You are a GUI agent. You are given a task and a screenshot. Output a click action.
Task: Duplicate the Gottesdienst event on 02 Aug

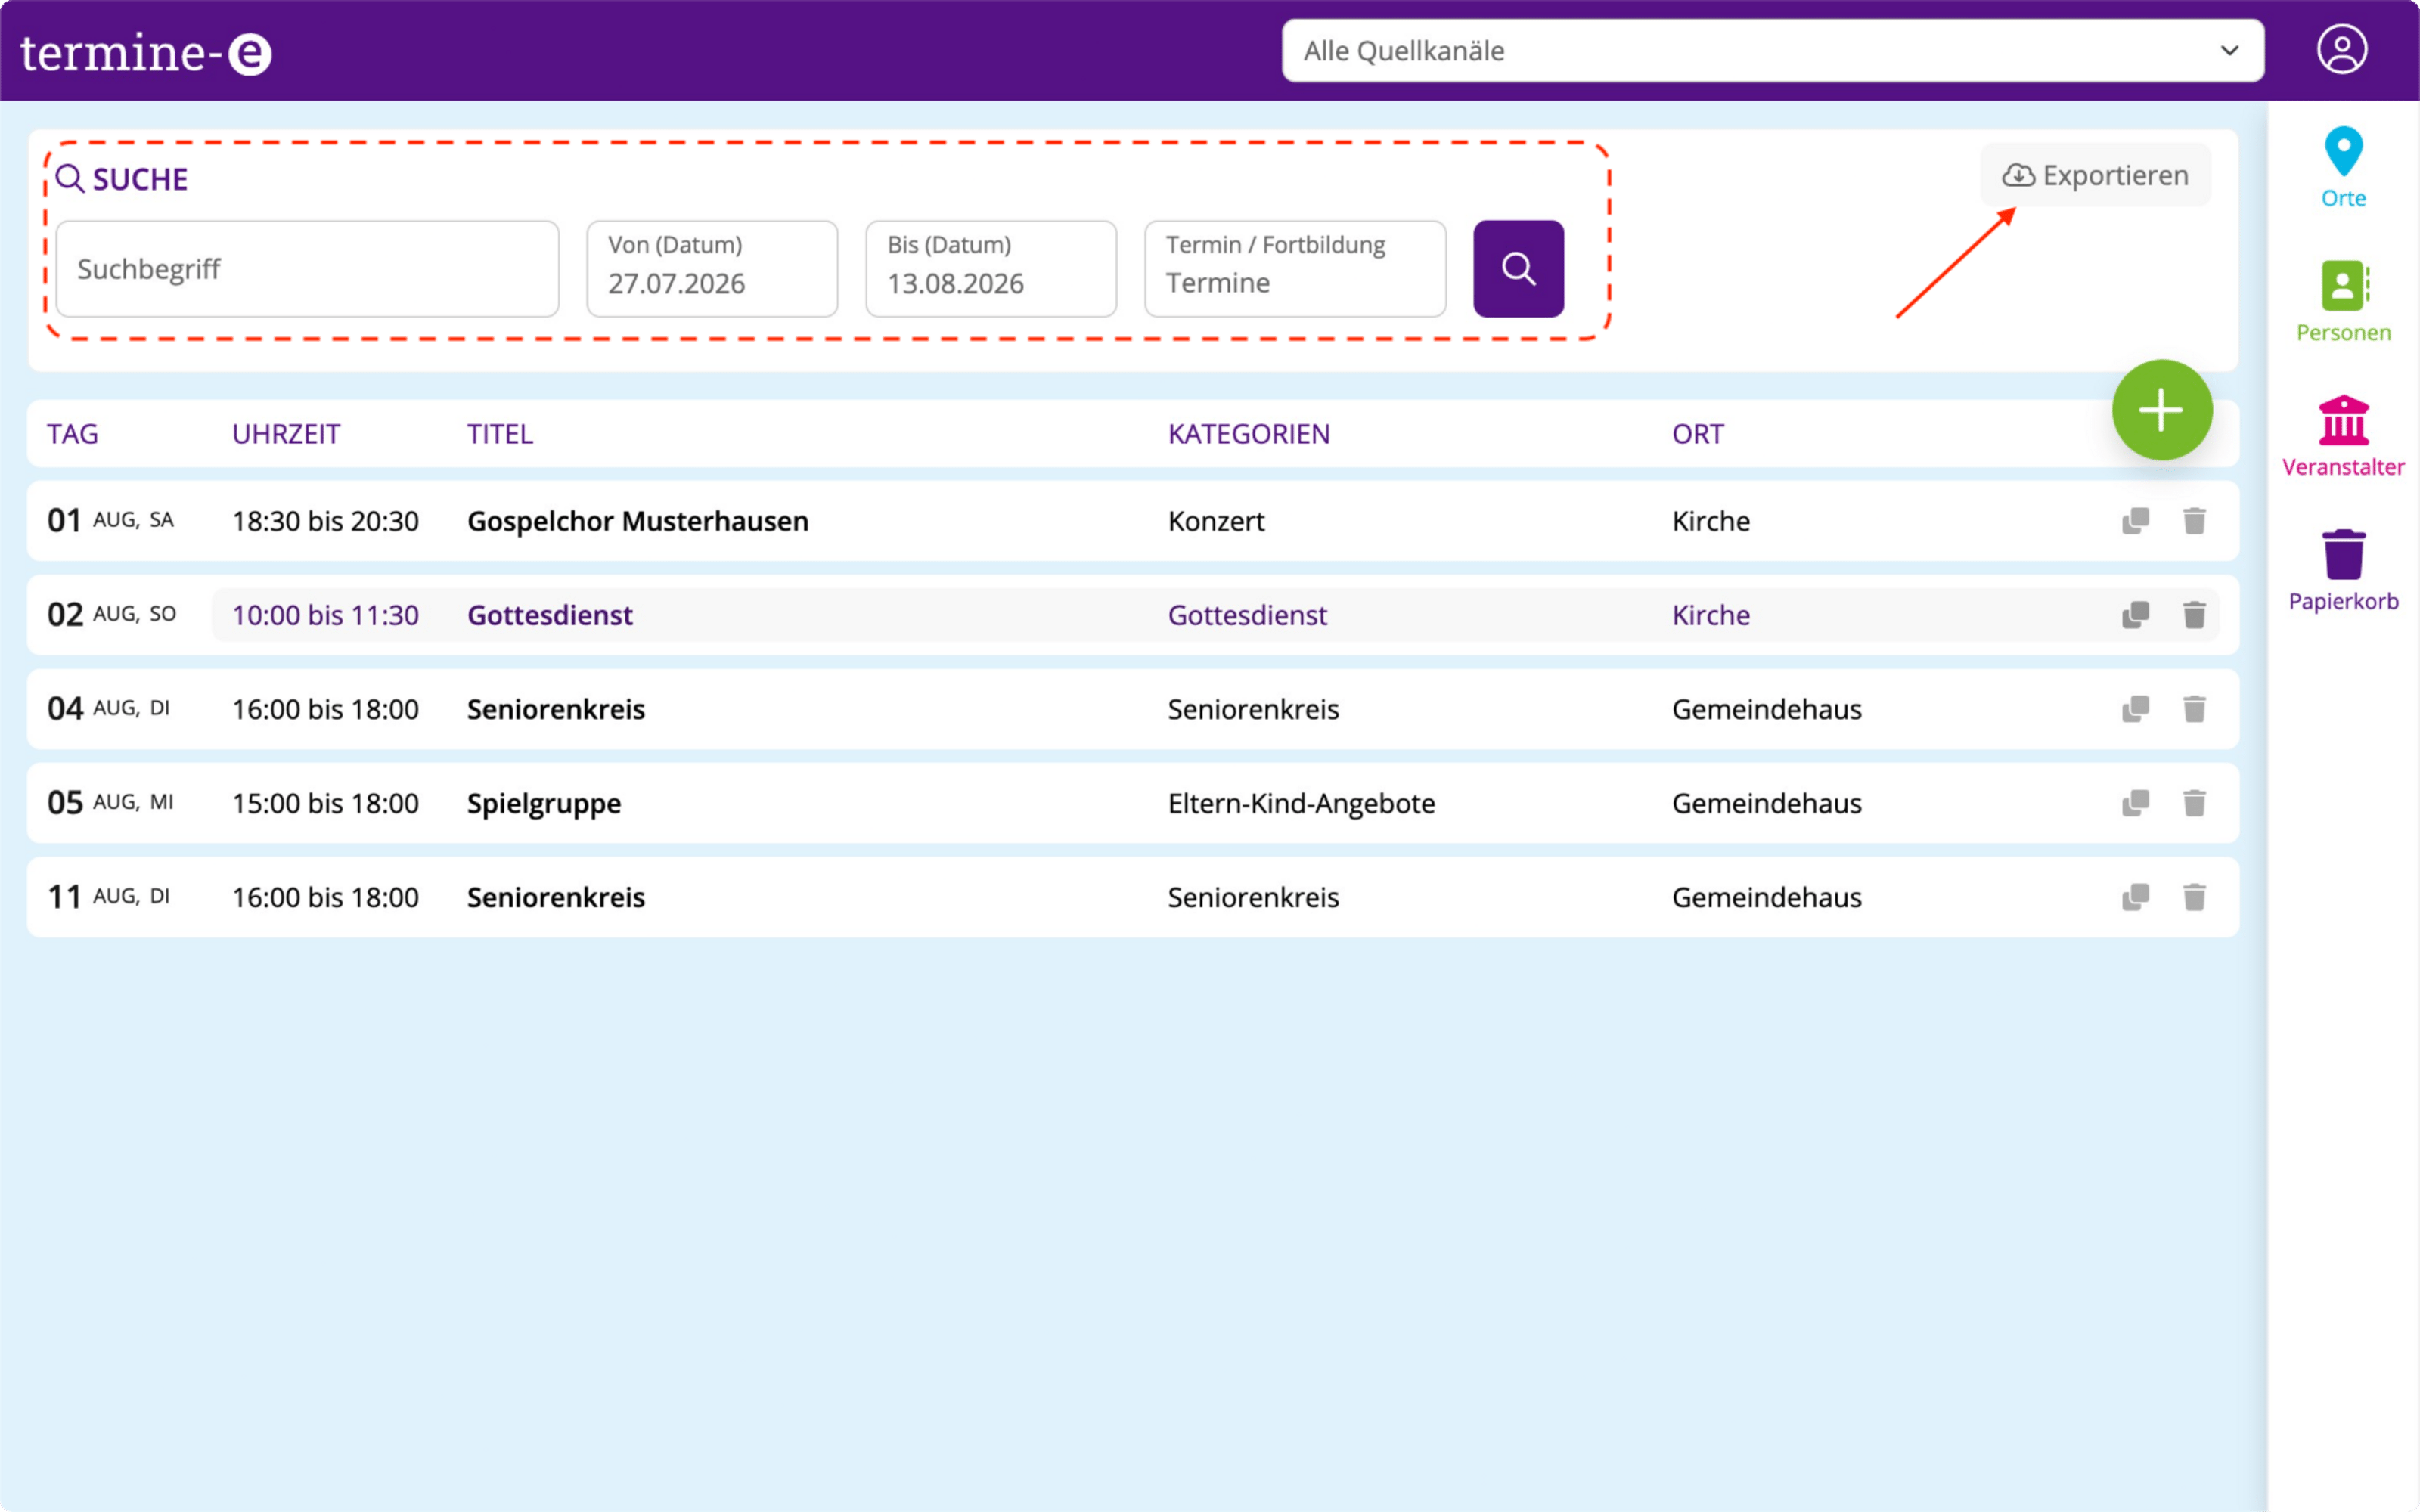[2135, 615]
